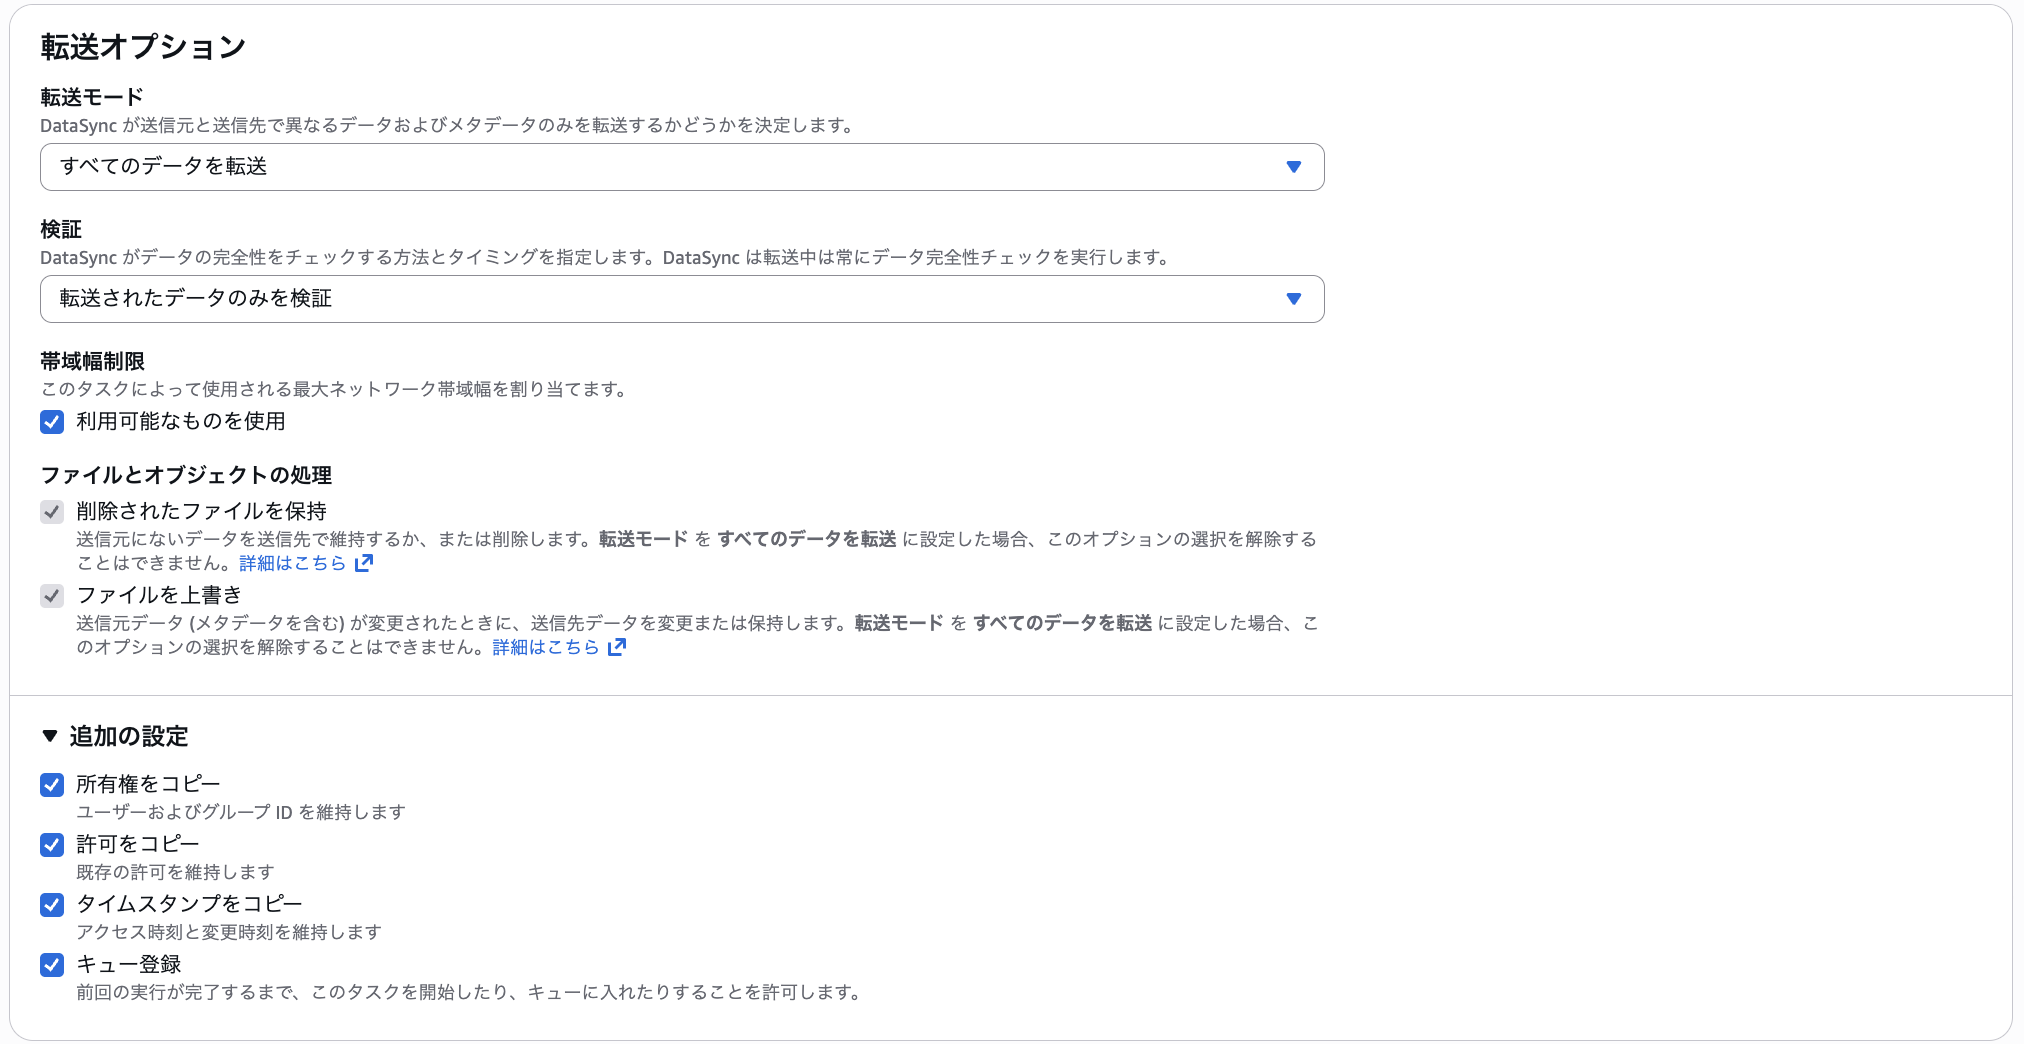Click external link icon after ファイルを上書き details

coord(618,646)
